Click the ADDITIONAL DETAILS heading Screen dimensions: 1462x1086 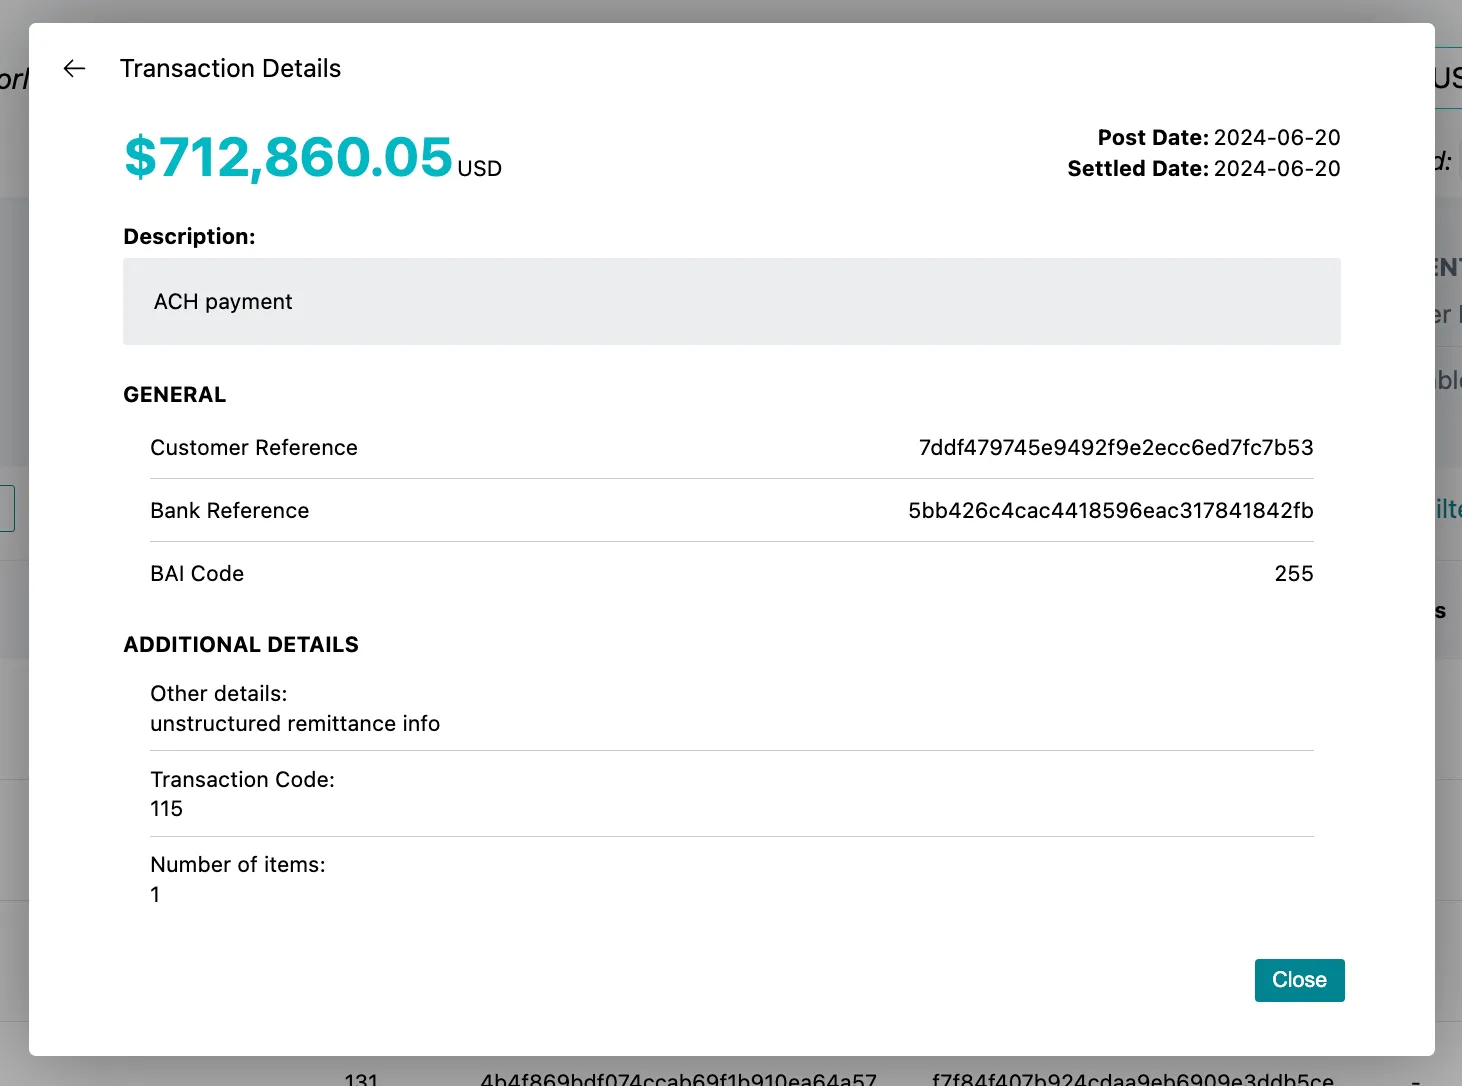pos(240,645)
